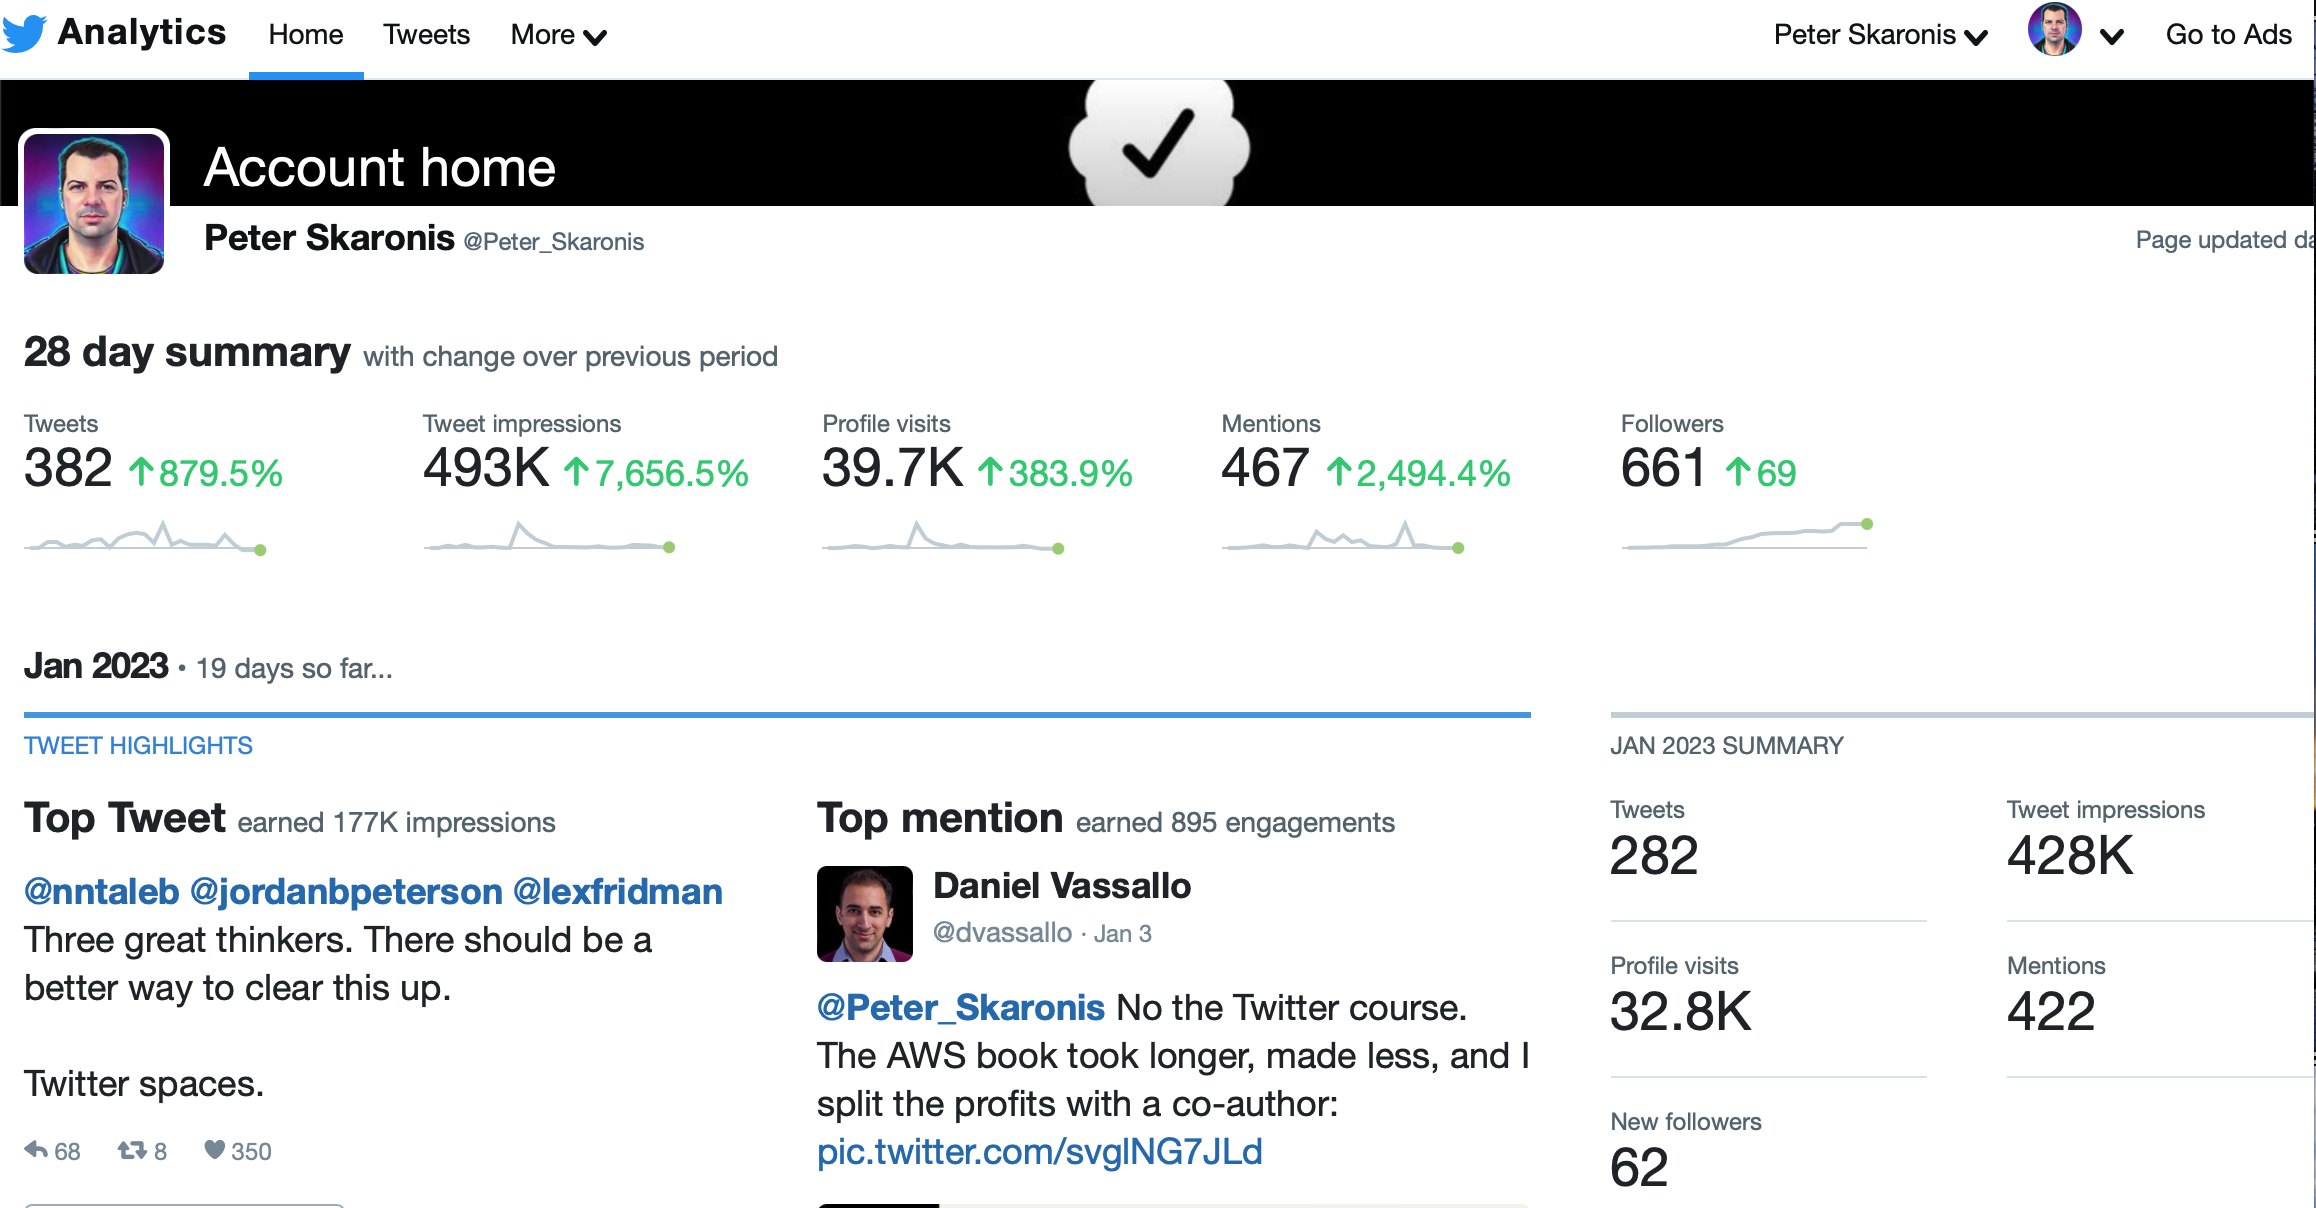Select the Home tab
Screen dimensions: 2316x1208
(305, 35)
